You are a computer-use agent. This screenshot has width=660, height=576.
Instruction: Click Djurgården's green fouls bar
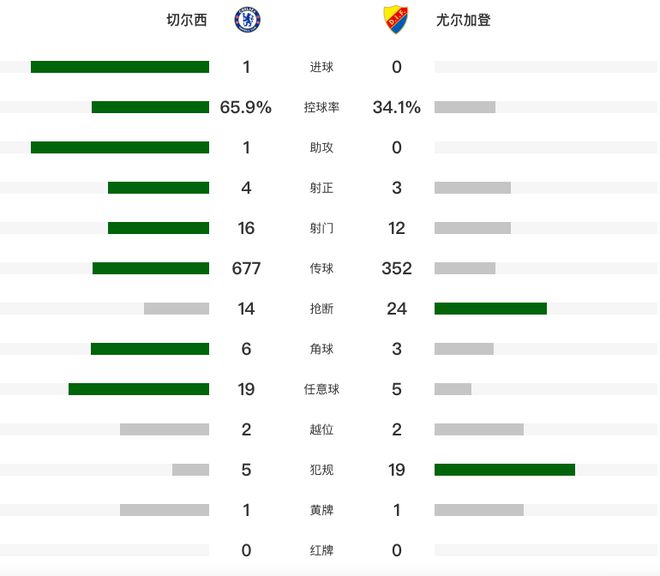[x=504, y=470]
